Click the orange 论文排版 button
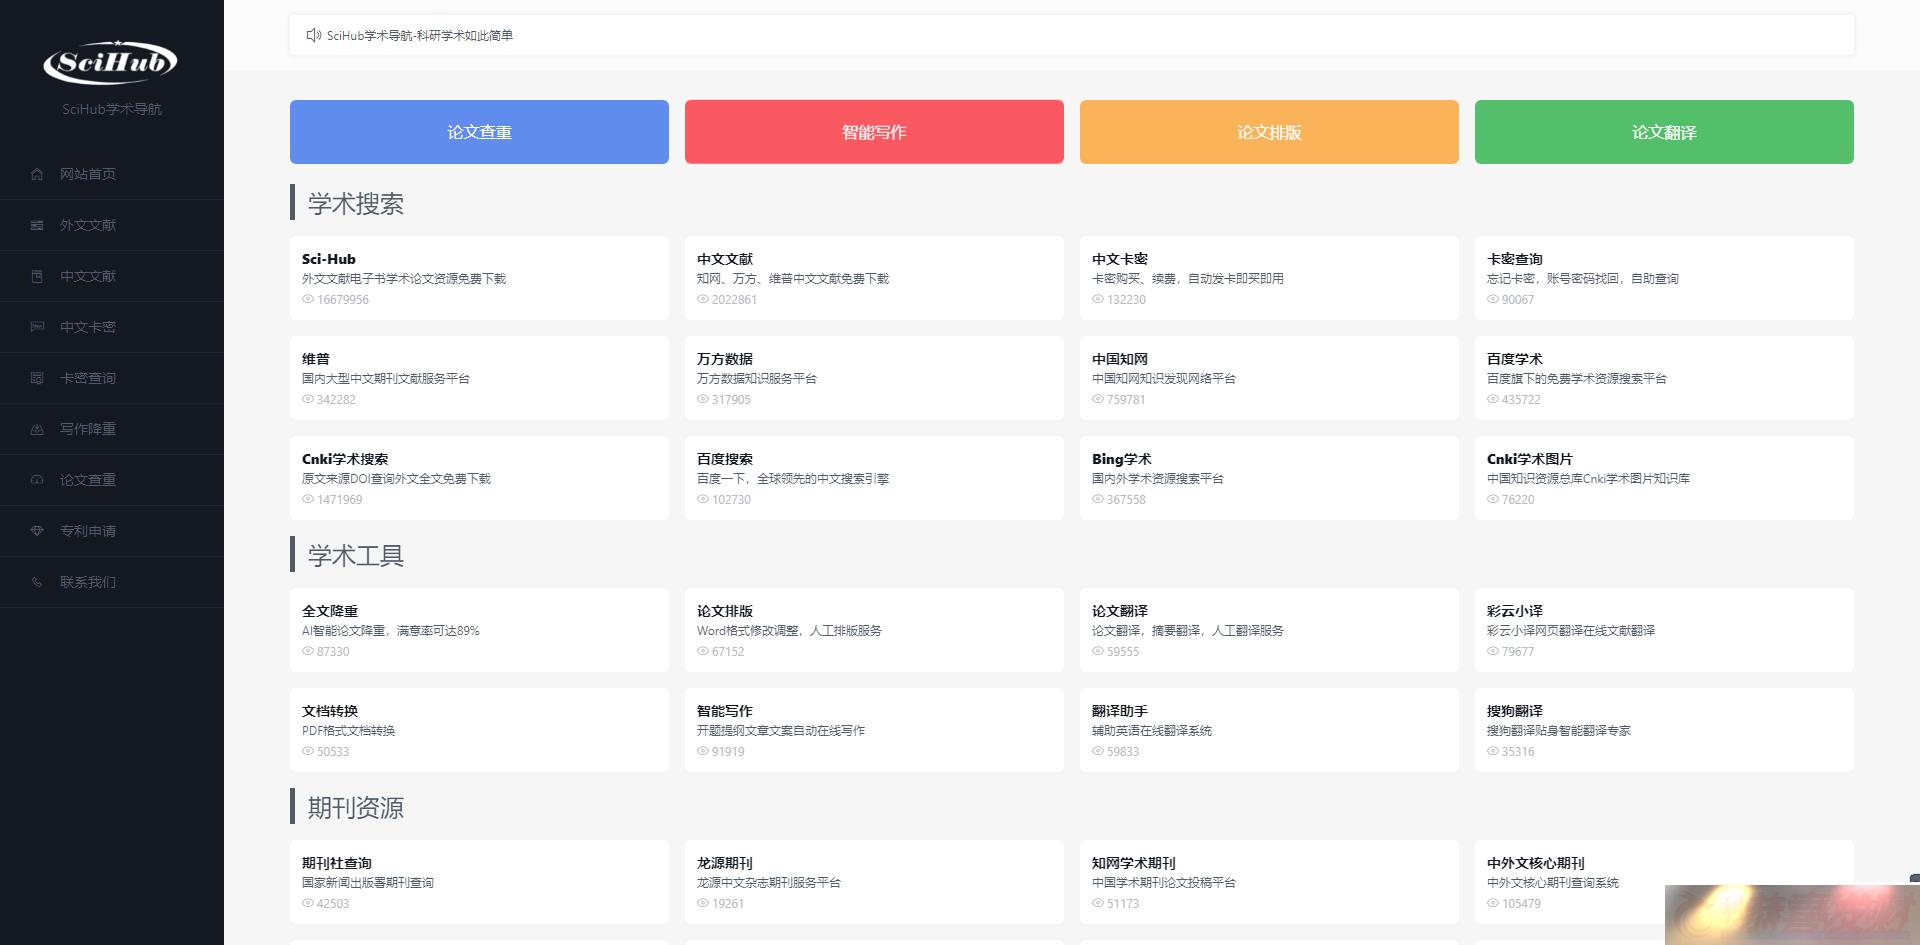The height and width of the screenshot is (945, 1920). coord(1269,132)
